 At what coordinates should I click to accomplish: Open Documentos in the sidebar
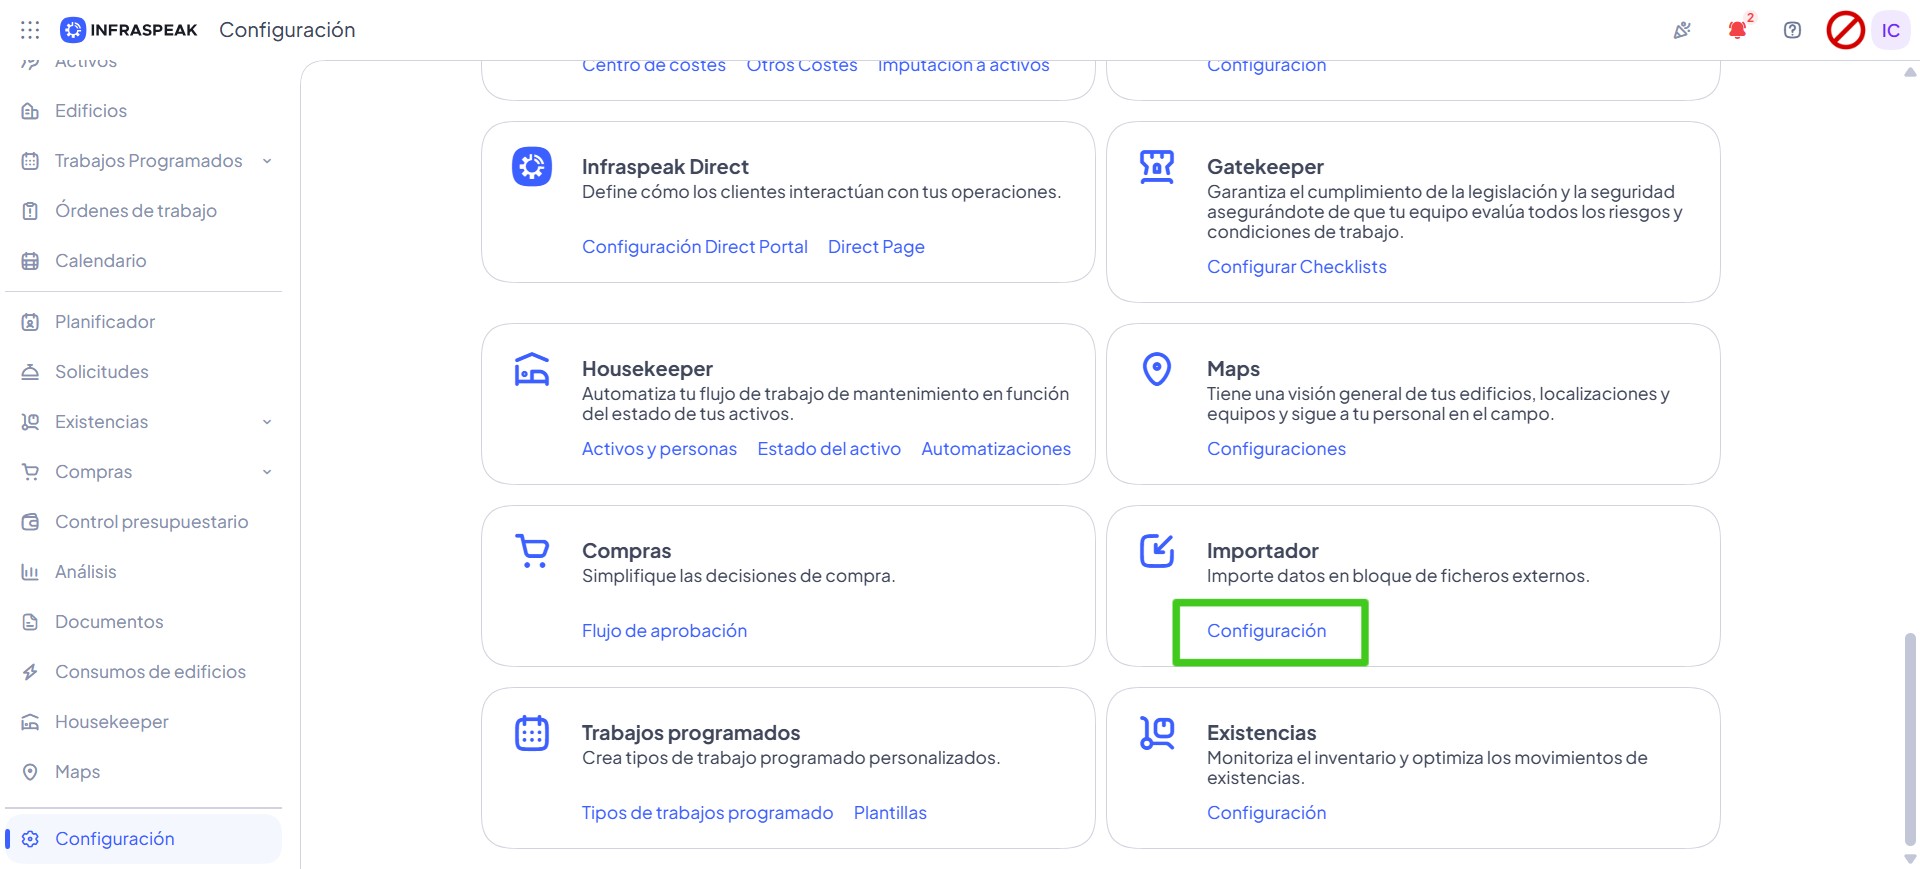[x=109, y=622]
